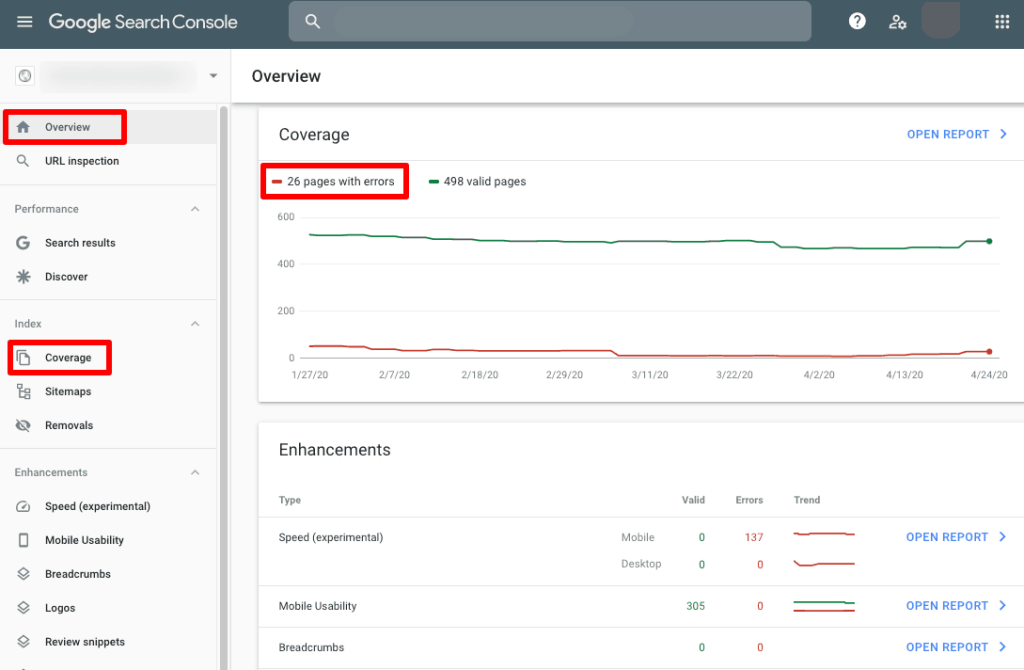The height and width of the screenshot is (670, 1024).
Task: Click the Speed Mobile trend sparkline
Action: 824,534
